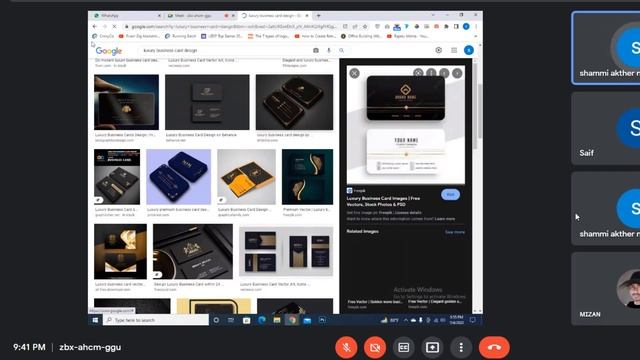Go back in the shared Chrome browser
The image size is (640, 360).
[95, 27]
